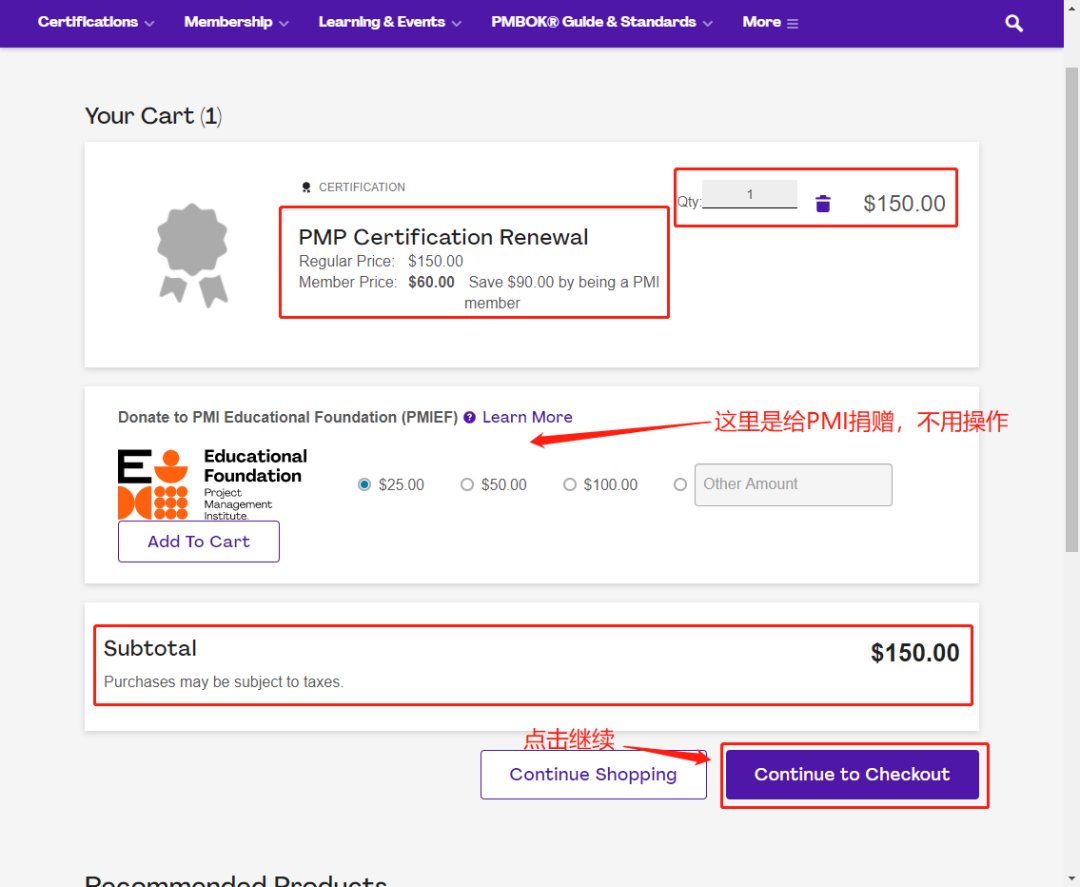The height and width of the screenshot is (887, 1080).
Task: Click the 'Save $90.00 by being a PMI member' text
Action: click(563, 293)
